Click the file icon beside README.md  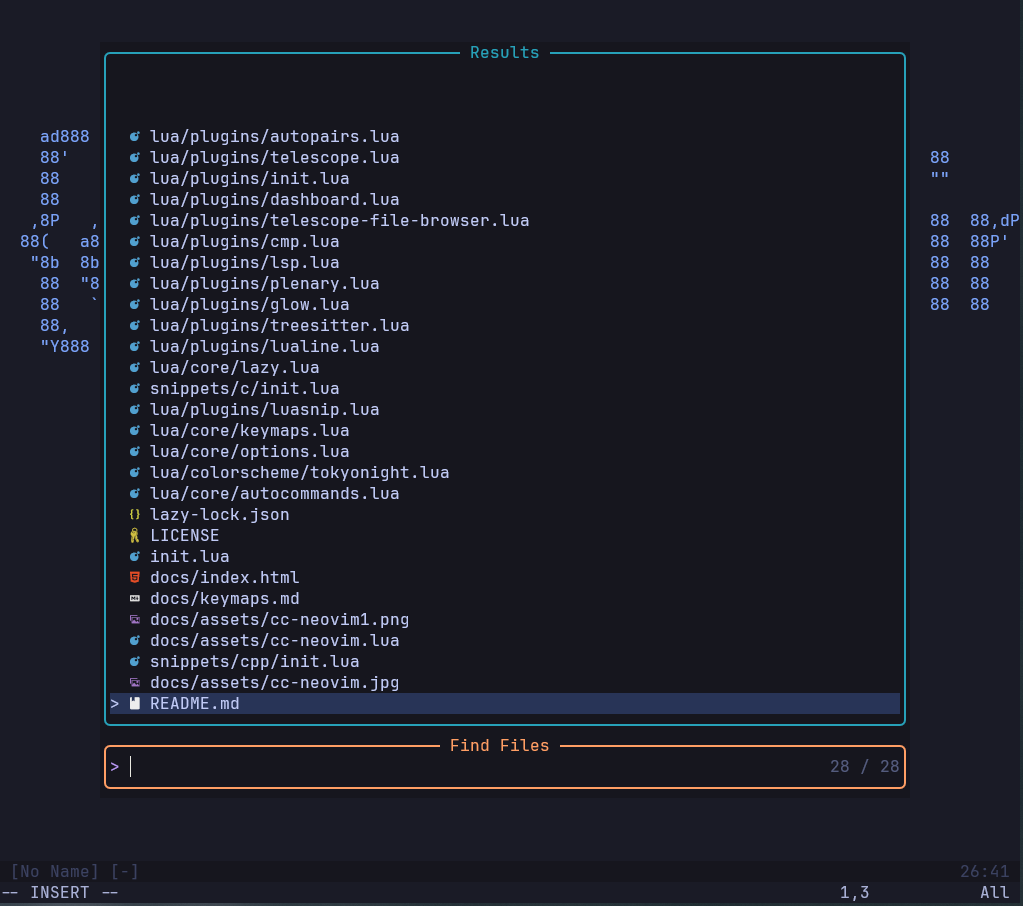tap(135, 704)
